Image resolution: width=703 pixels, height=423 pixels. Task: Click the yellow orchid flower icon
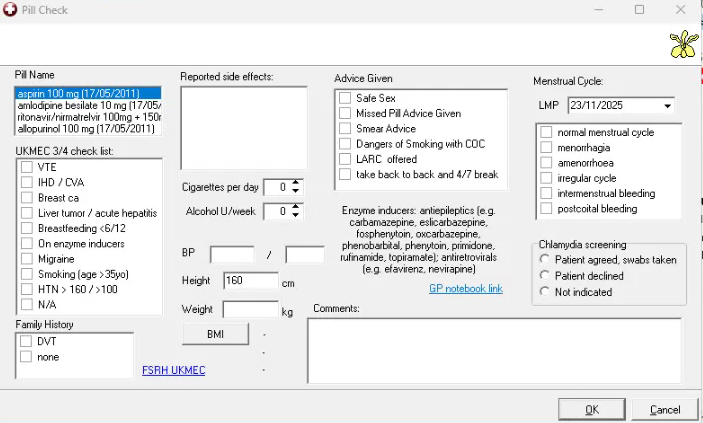(x=683, y=44)
